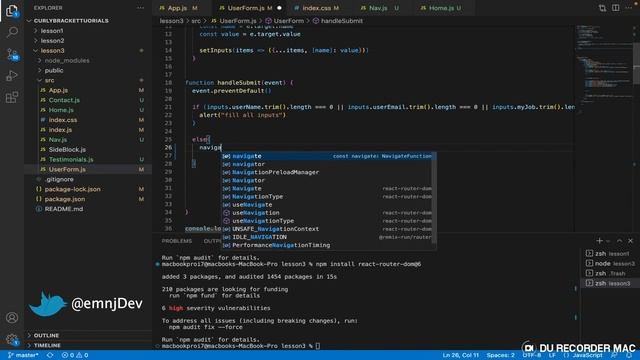
Task: Choose useNavigate suggestion in autocomplete
Action: click(327, 204)
